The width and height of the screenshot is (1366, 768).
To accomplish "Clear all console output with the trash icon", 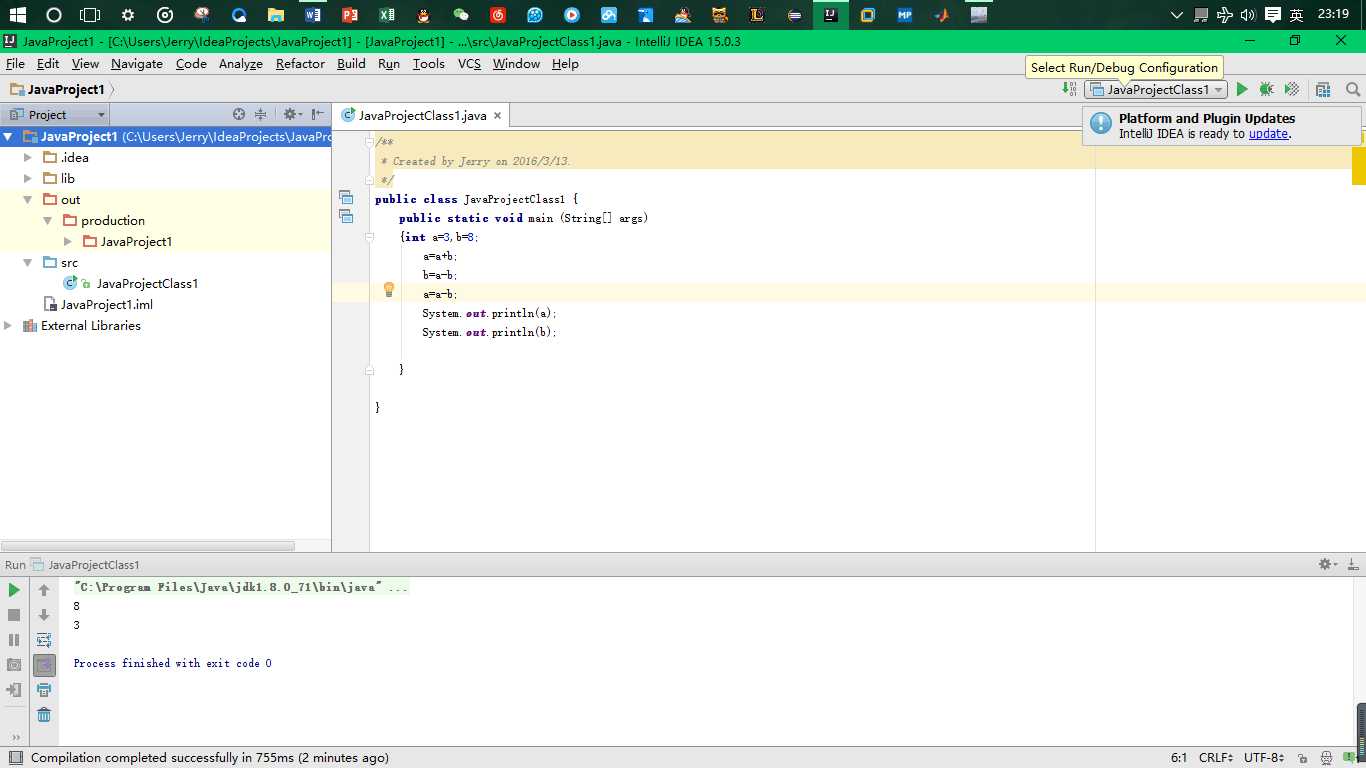I will coord(44,715).
